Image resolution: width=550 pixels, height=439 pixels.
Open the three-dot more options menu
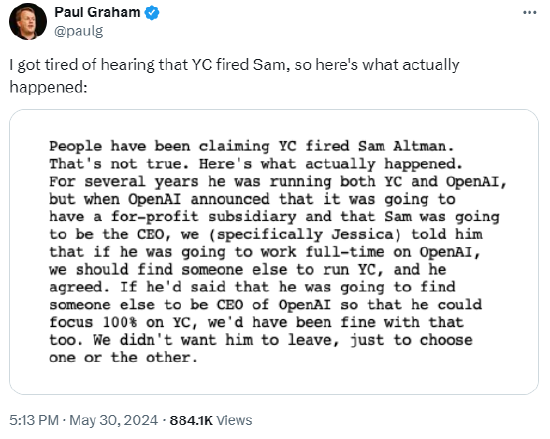(530, 13)
